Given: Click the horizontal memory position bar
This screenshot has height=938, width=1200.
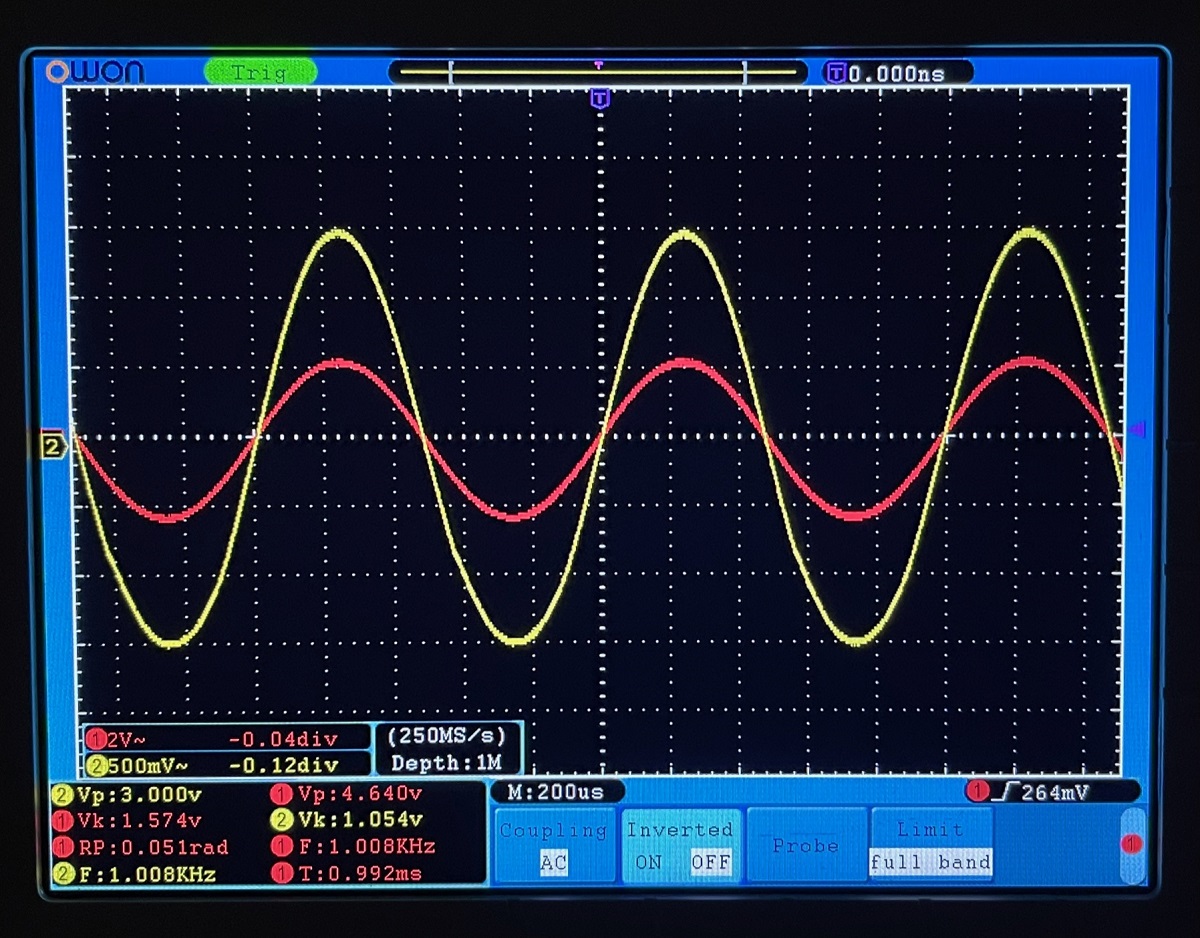Looking at the screenshot, I should click(598, 72).
